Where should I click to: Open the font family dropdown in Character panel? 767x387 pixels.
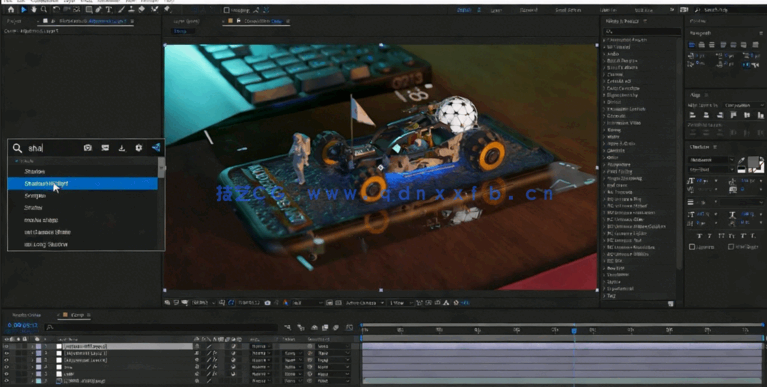(711, 160)
